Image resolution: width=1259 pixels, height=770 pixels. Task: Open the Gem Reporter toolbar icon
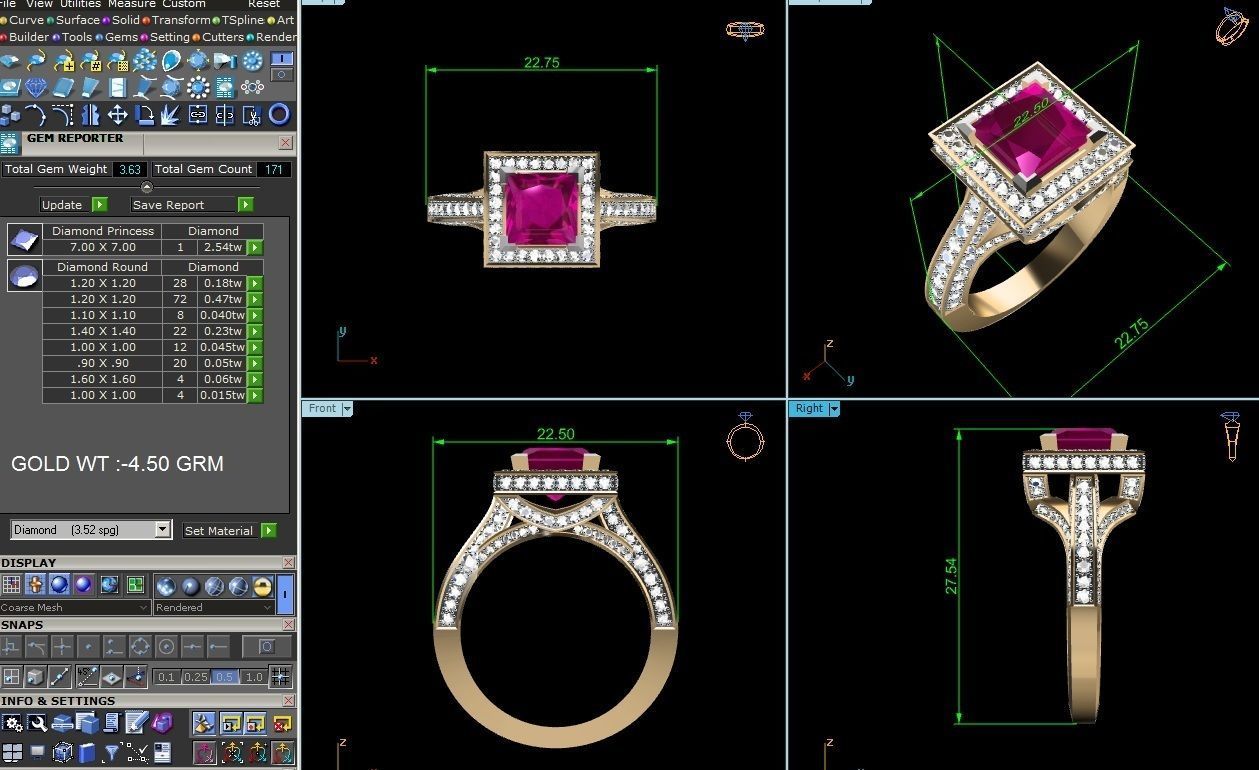point(225,87)
